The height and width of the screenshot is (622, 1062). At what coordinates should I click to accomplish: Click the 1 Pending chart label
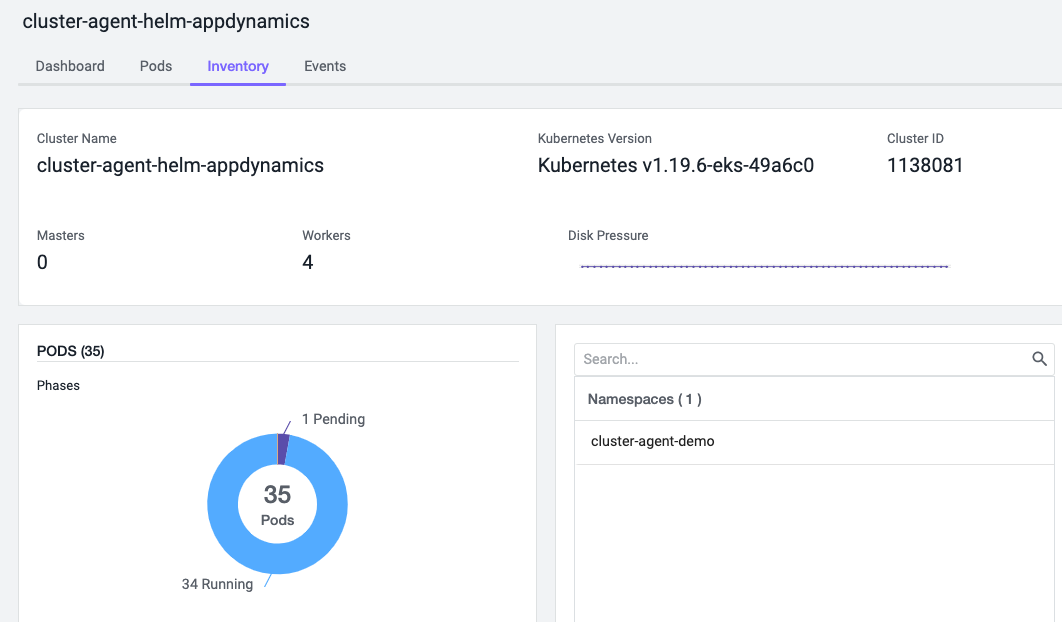333,419
